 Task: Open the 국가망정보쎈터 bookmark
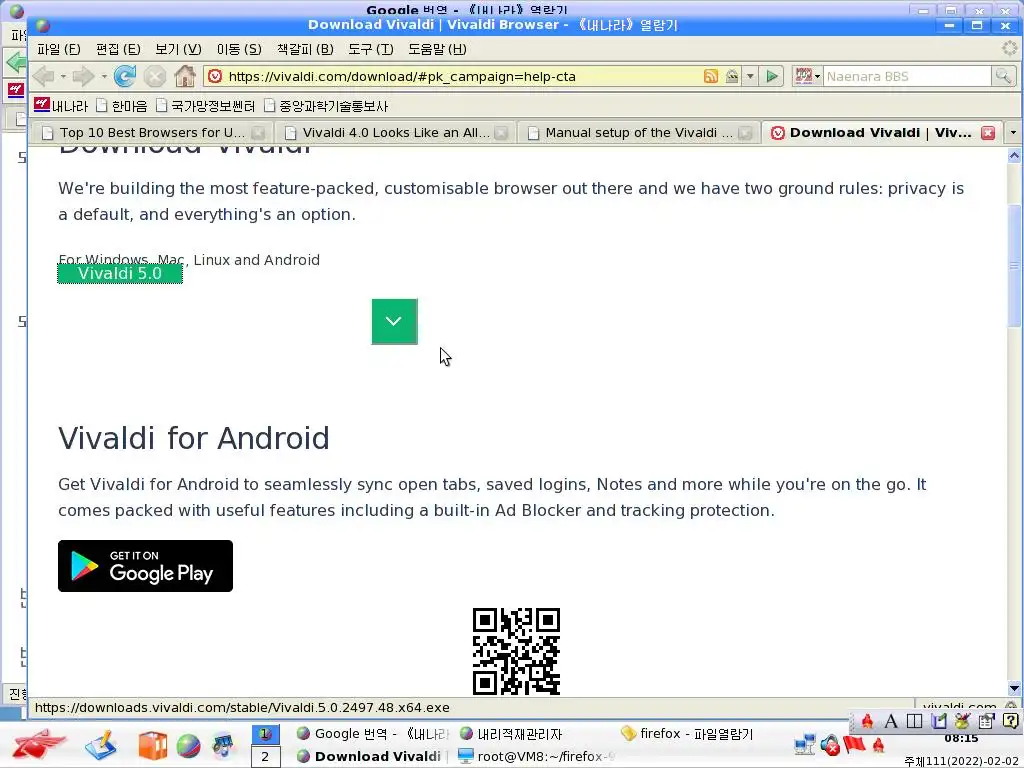pyautogui.click(x=205, y=105)
